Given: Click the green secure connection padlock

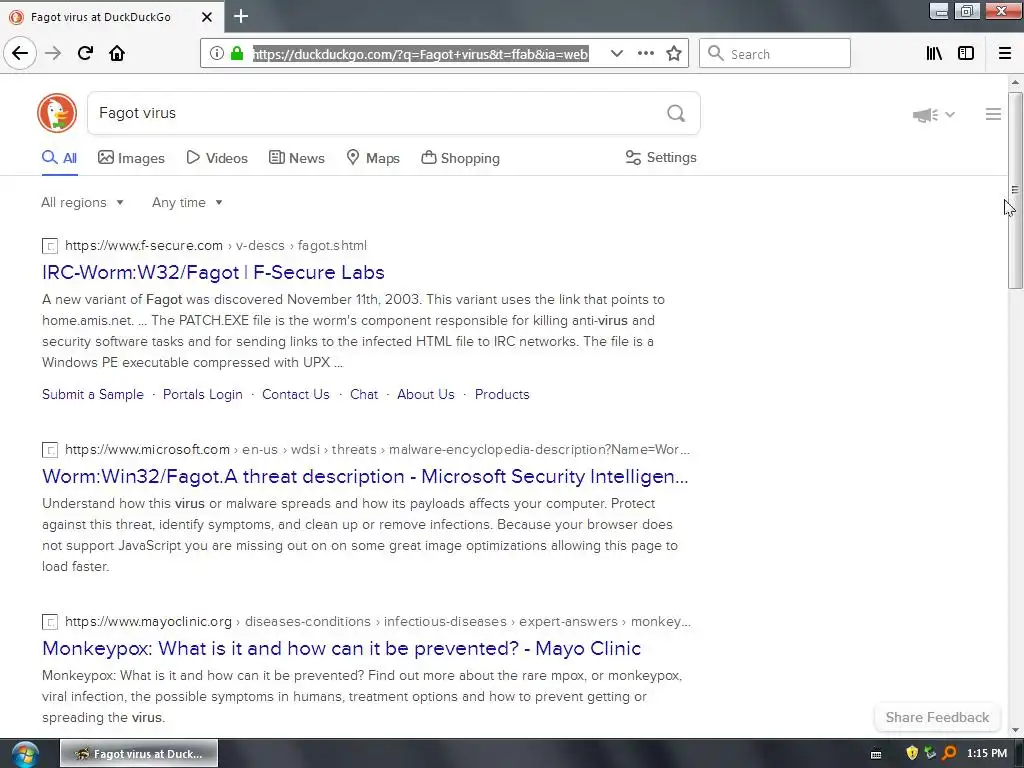Looking at the screenshot, I should click(237, 54).
